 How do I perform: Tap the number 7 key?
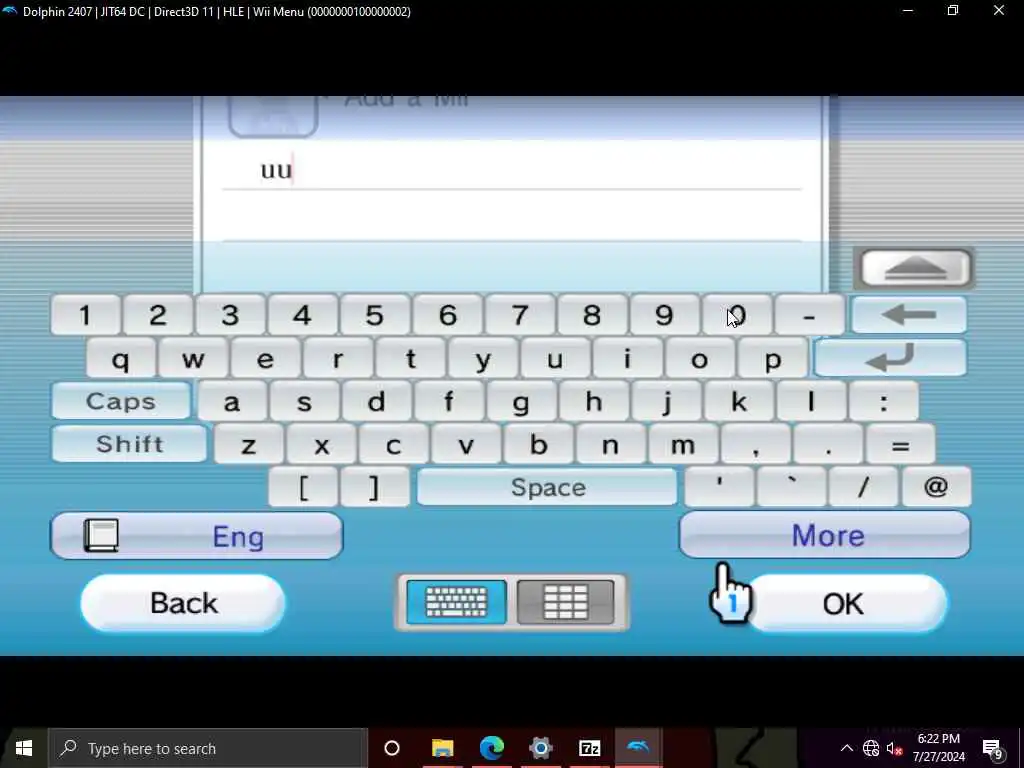click(520, 315)
